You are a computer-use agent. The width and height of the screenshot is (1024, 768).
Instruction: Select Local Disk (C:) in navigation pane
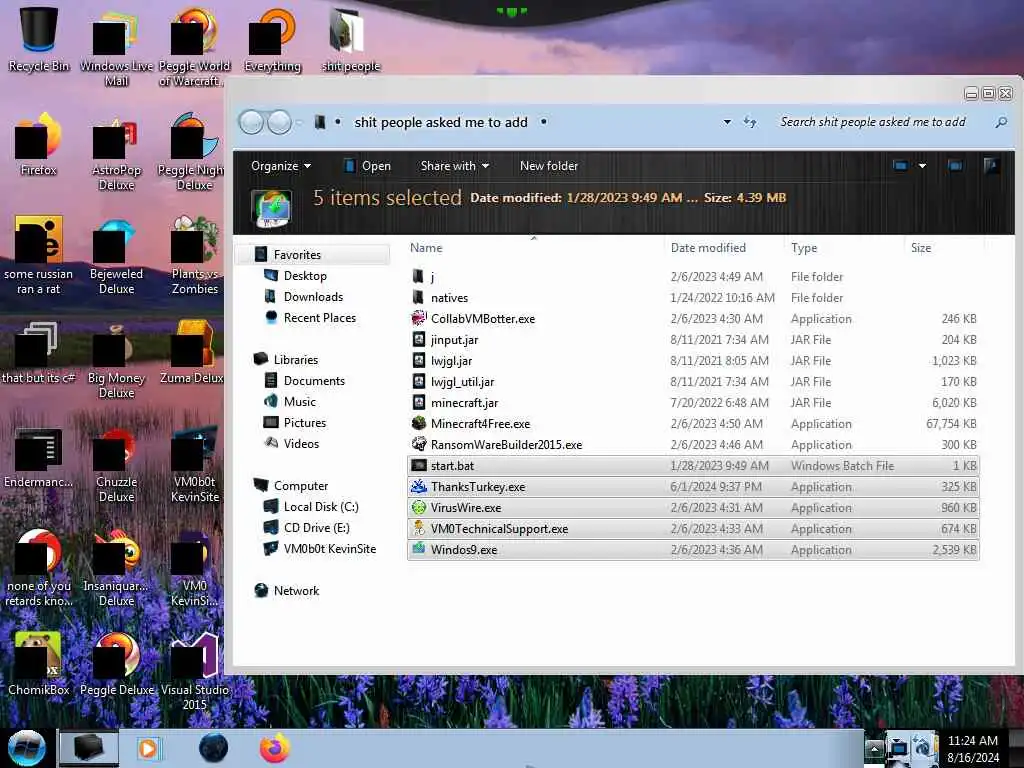[x=321, y=507]
